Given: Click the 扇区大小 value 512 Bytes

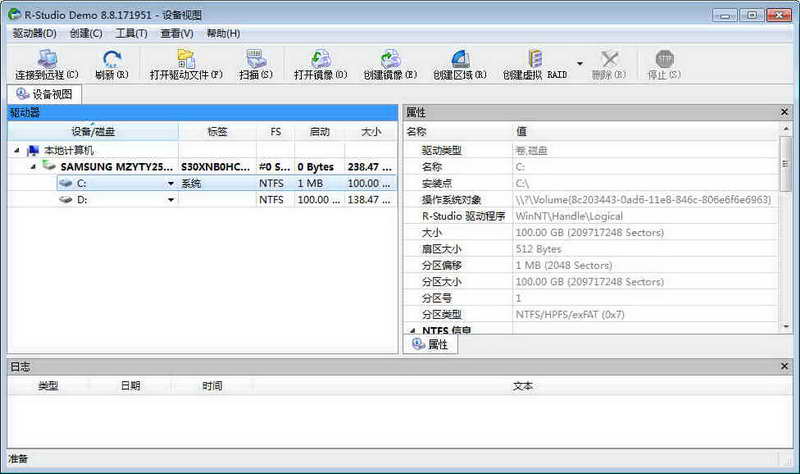Looking at the screenshot, I should pyautogui.click(x=538, y=249).
